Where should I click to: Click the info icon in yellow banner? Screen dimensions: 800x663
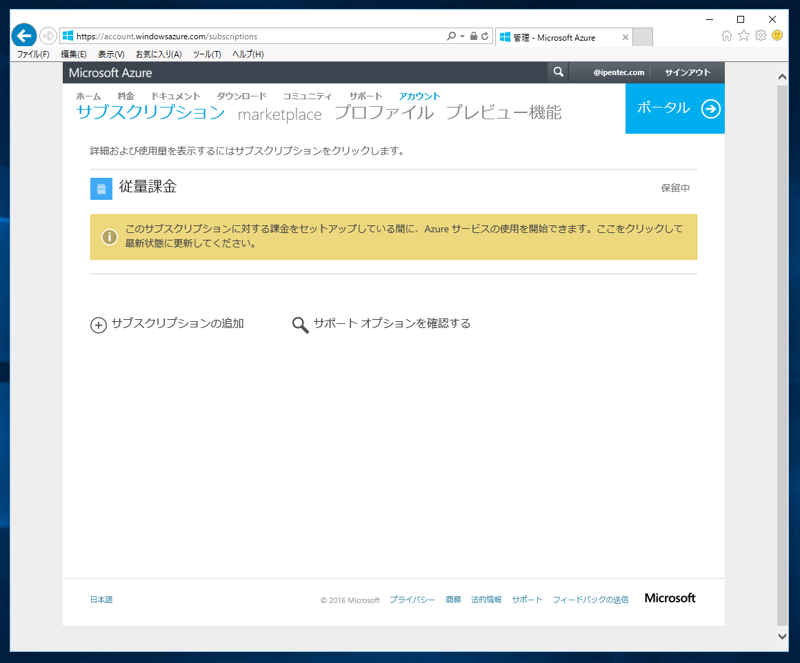coord(109,237)
